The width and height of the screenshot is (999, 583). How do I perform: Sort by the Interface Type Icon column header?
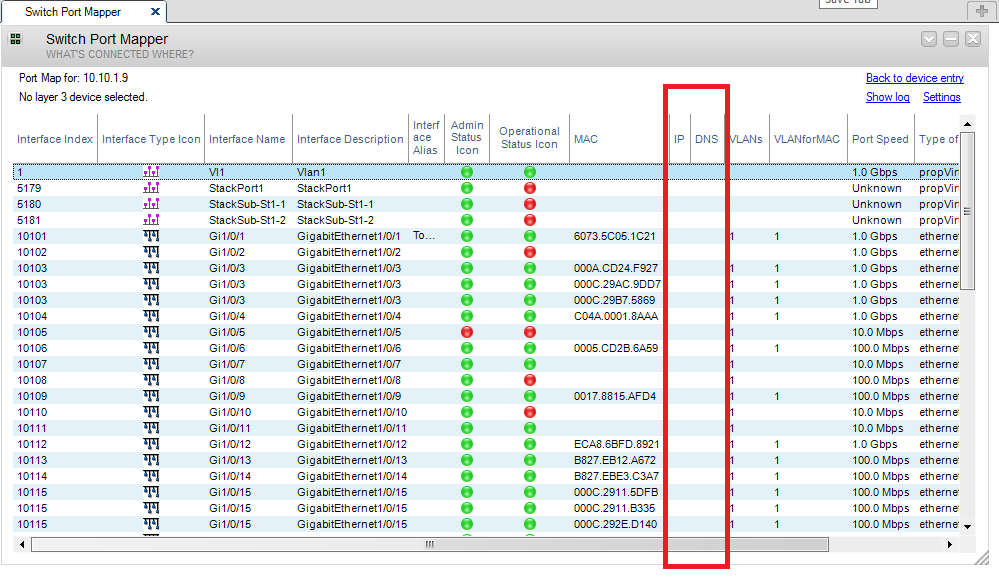pos(151,139)
